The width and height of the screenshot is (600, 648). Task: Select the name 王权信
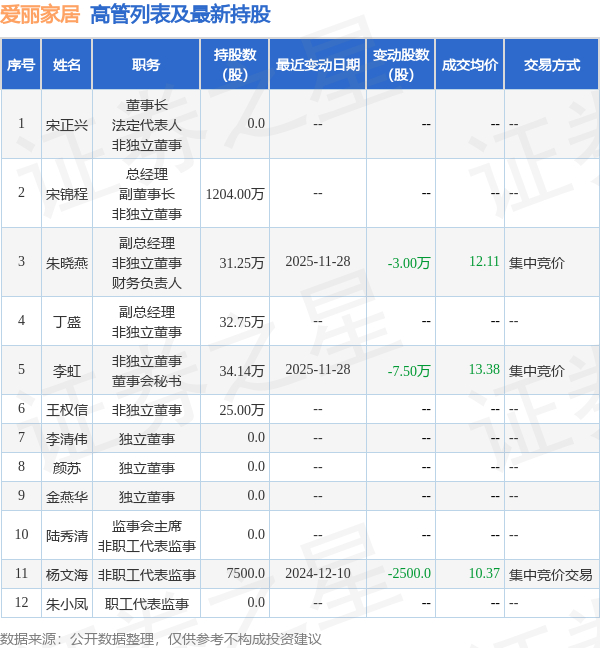click(67, 410)
